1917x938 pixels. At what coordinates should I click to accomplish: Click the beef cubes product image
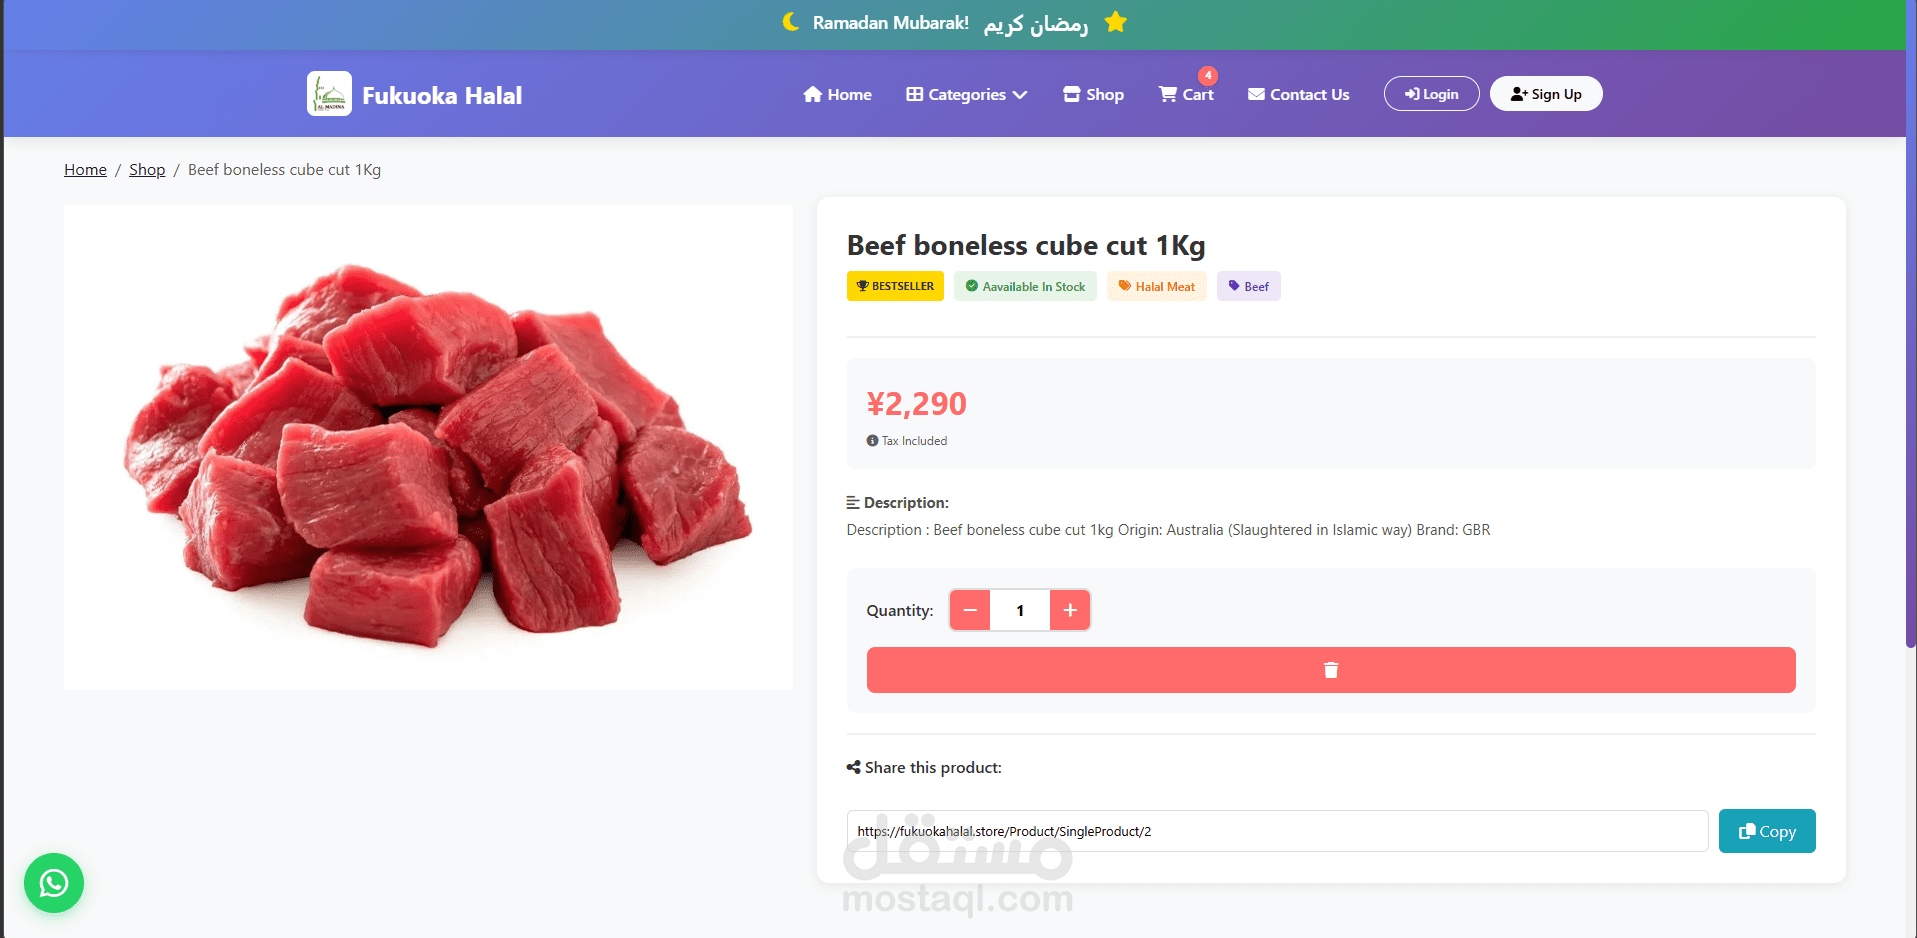[428, 447]
